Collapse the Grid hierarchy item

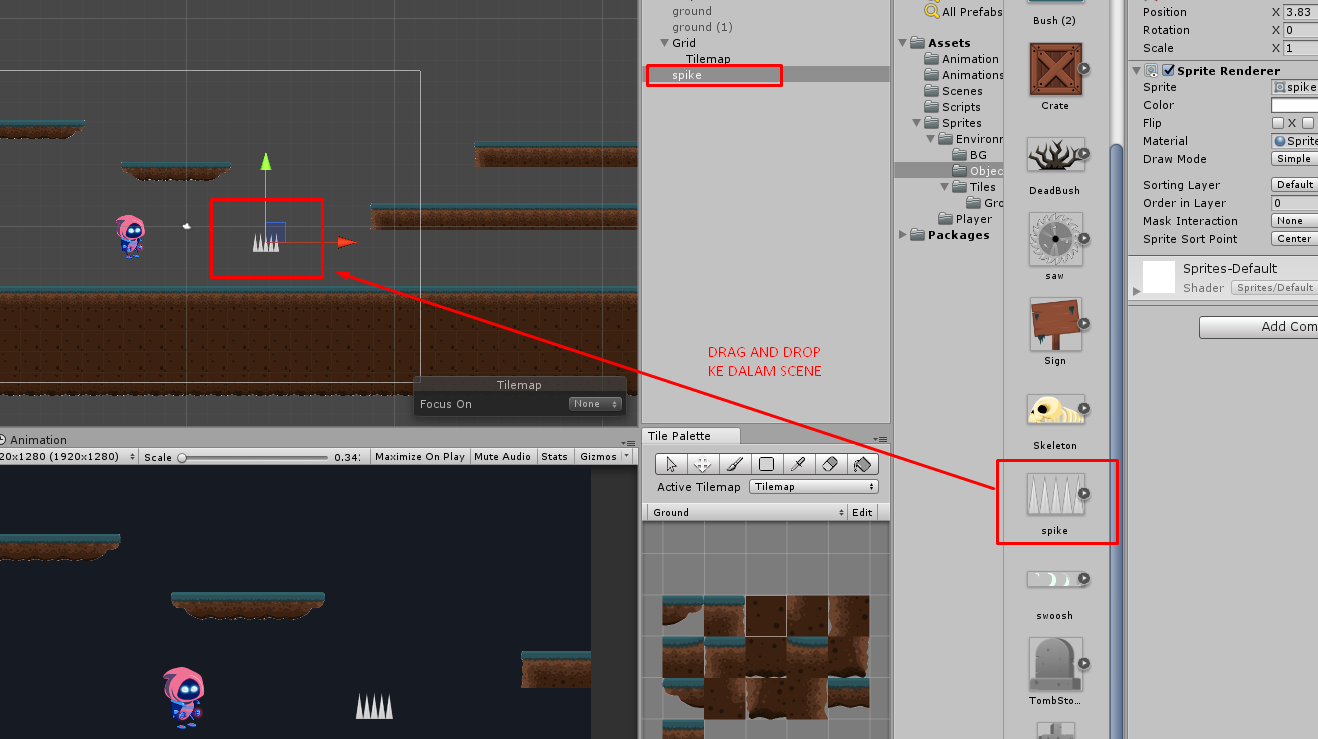click(664, 43)
